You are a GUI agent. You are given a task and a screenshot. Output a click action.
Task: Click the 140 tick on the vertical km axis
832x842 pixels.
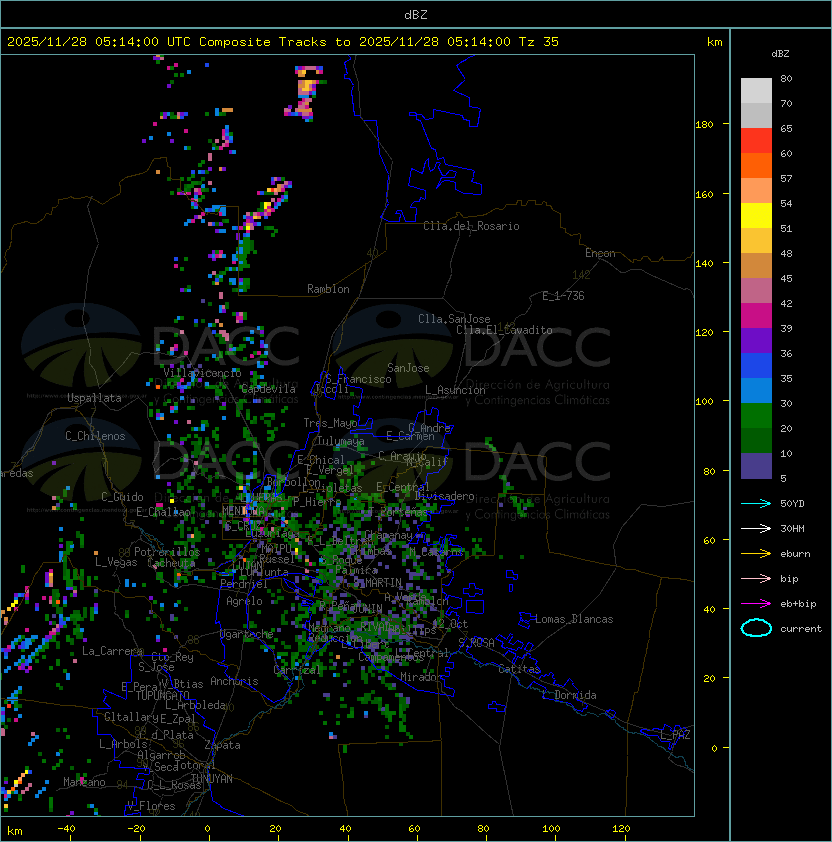click(x=704, y=264)
